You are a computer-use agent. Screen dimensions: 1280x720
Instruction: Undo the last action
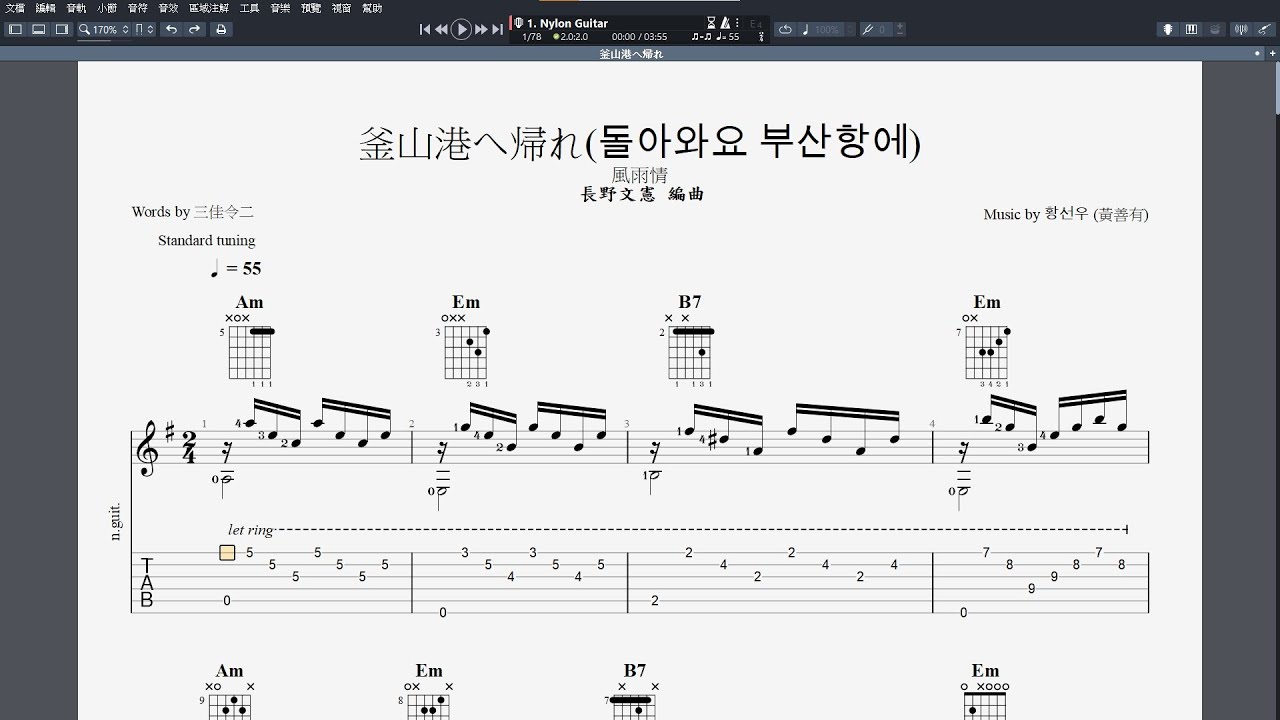coord(171,29)
